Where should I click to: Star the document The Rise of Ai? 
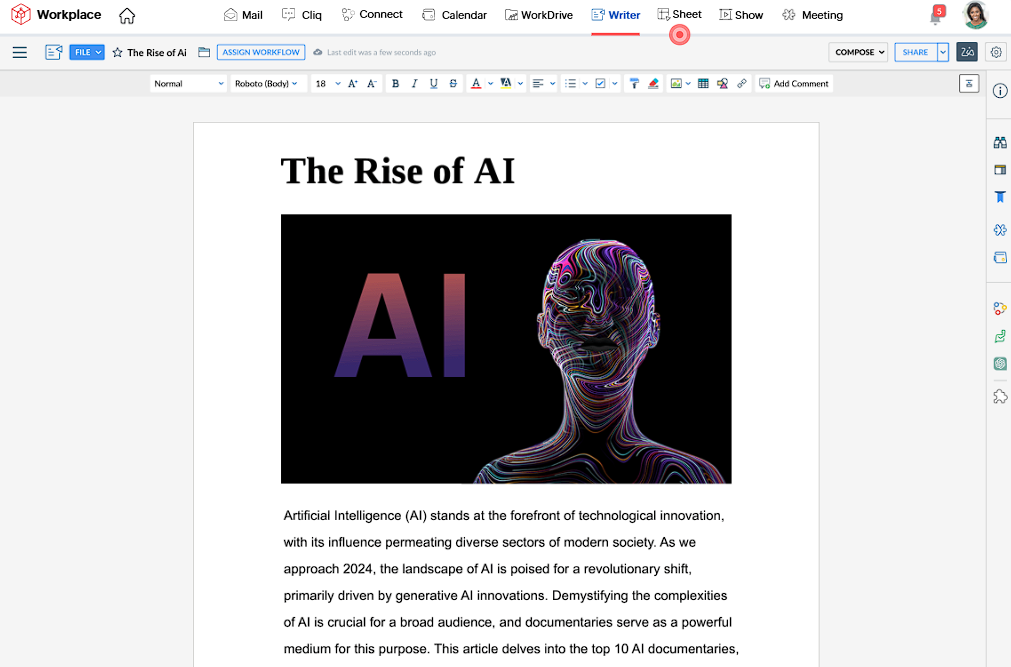click(x=117, y=52)
